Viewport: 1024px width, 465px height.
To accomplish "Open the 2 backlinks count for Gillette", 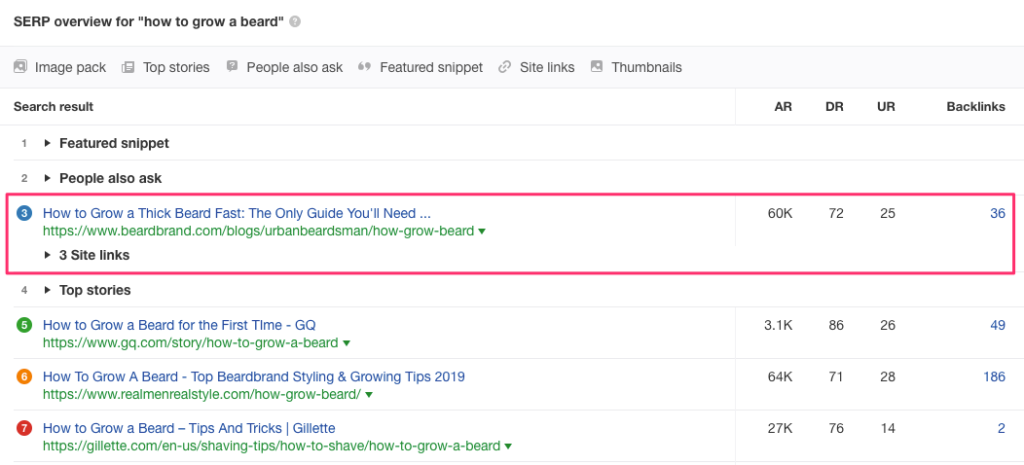I will (x=1001, y=428).
